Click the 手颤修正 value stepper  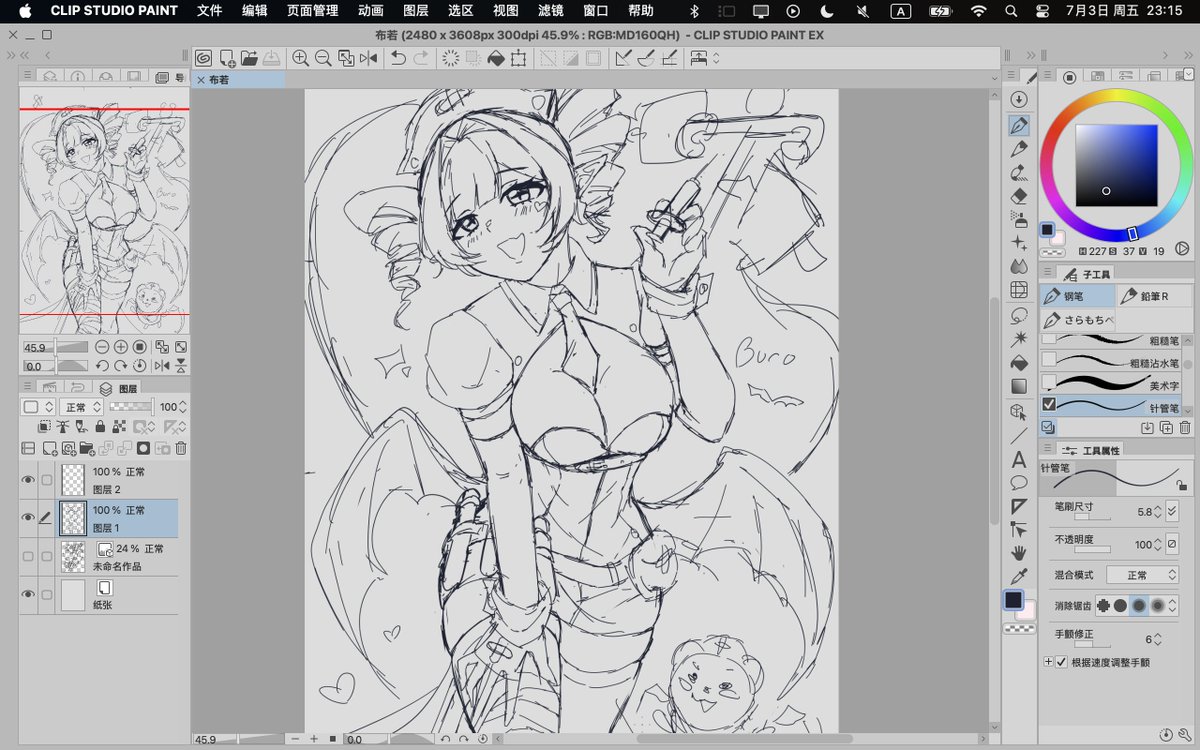[x=1157, y=639]
